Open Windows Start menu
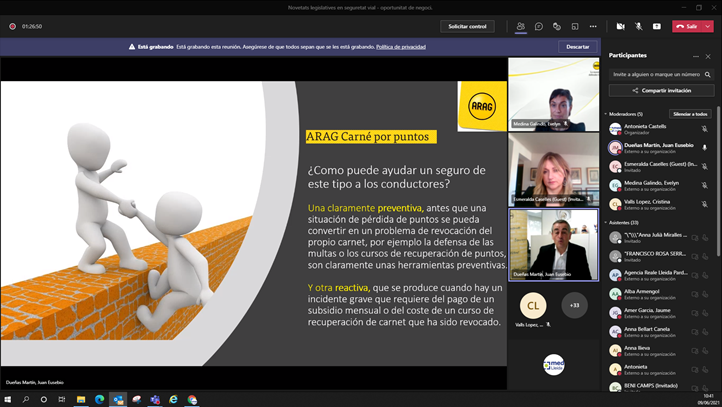 [x=7, y=399]
